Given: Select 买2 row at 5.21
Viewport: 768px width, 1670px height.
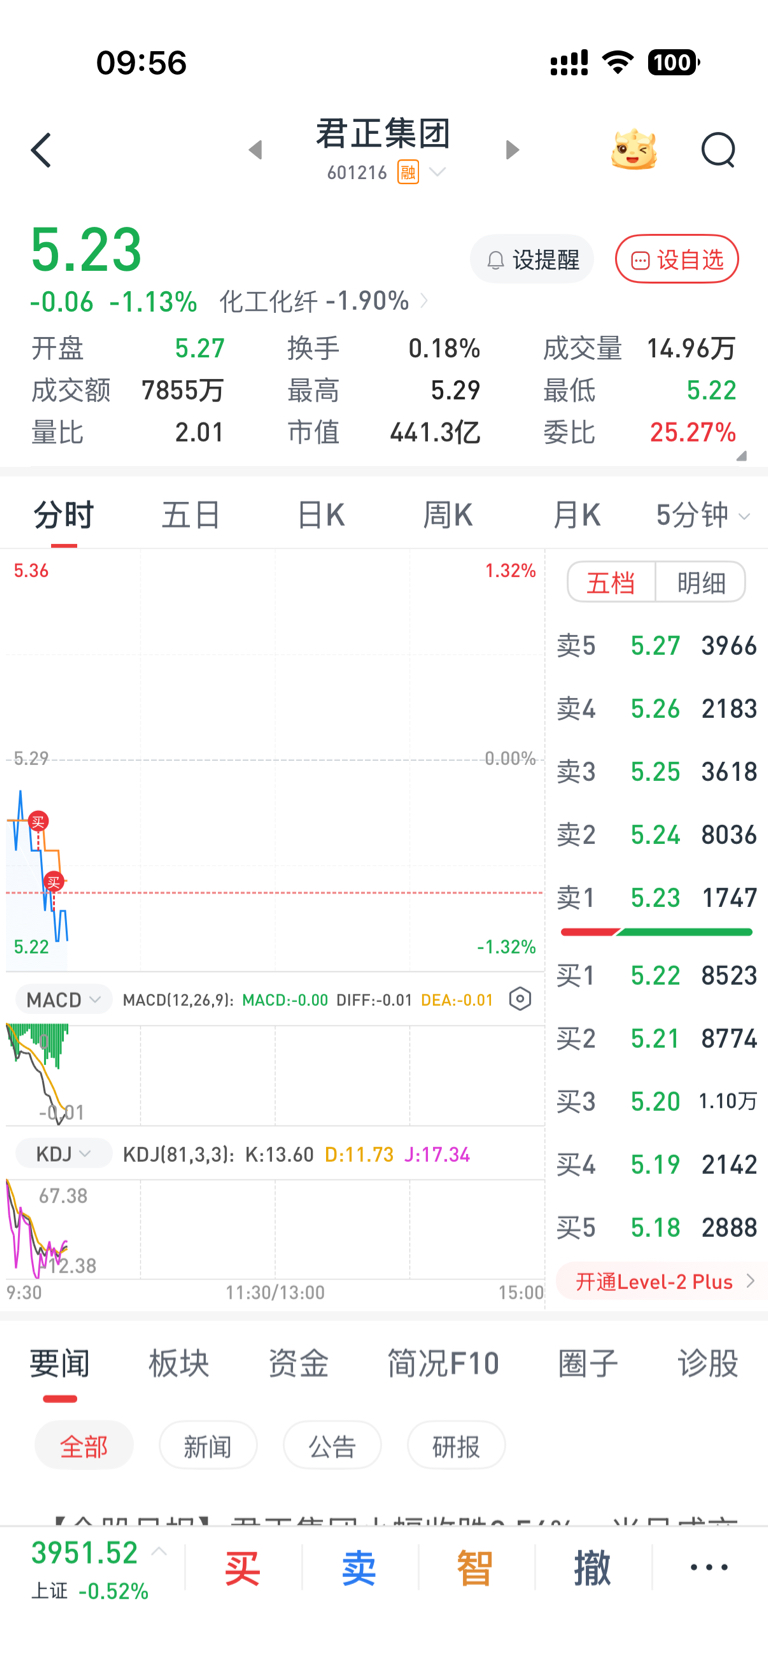Looking at the screenshot, I should tap(657, 1039).
